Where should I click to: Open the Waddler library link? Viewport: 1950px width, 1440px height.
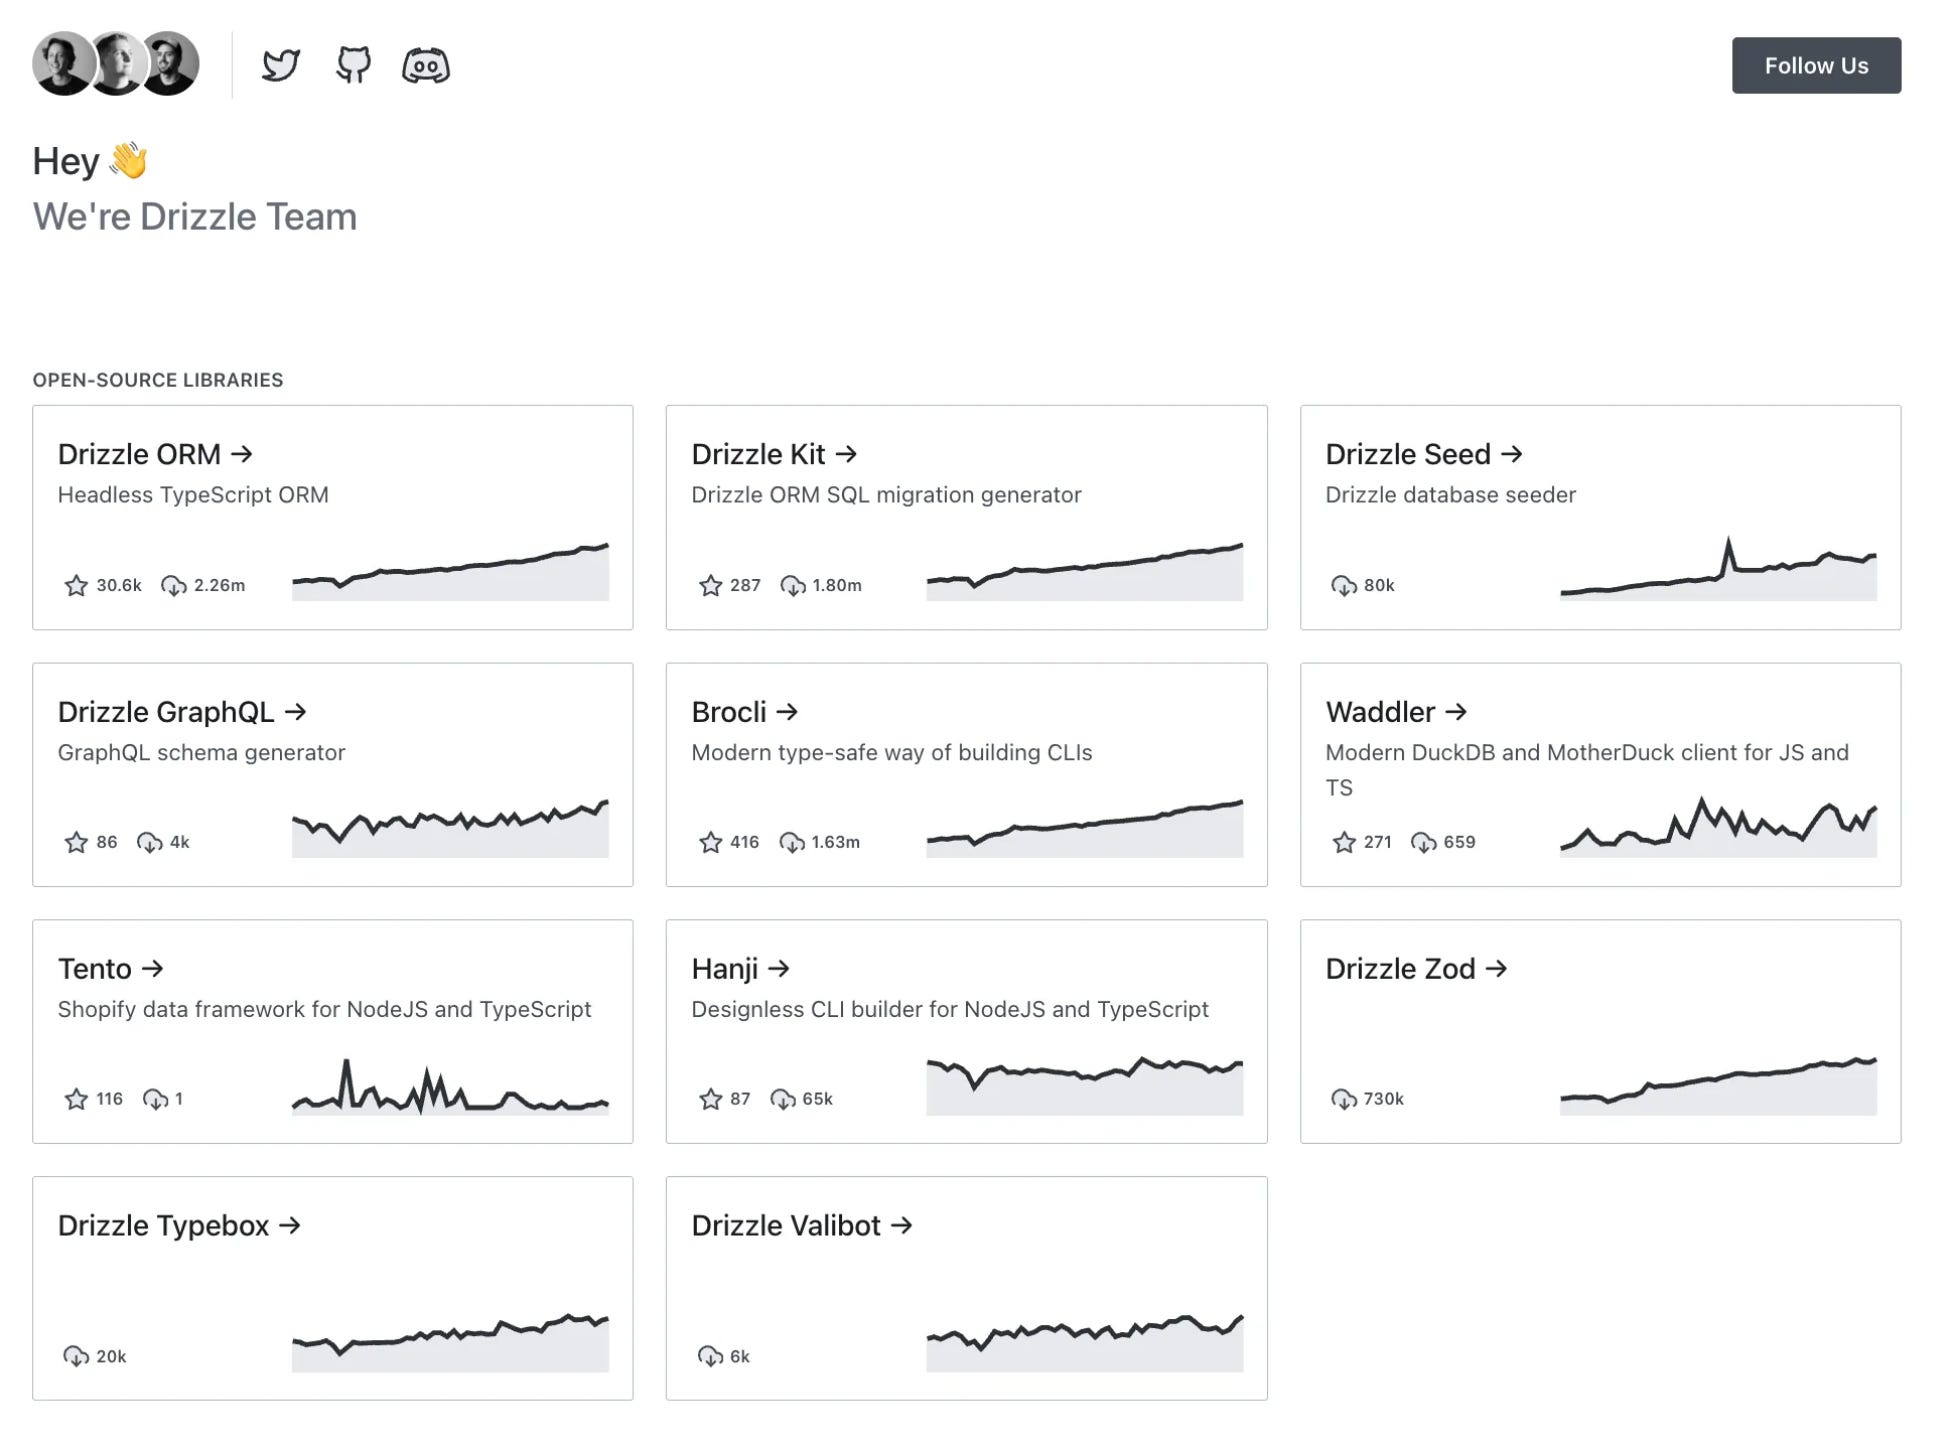click(1396, 712)
